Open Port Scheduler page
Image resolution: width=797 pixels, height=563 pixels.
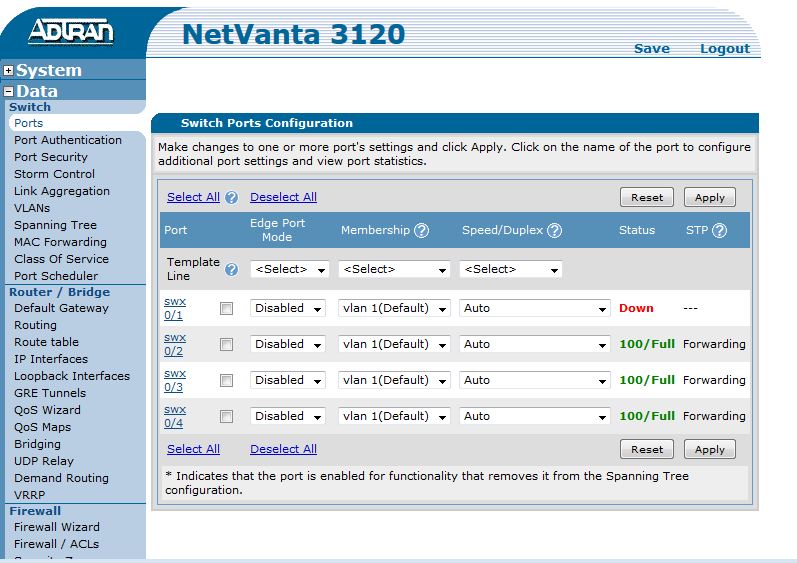56,276
